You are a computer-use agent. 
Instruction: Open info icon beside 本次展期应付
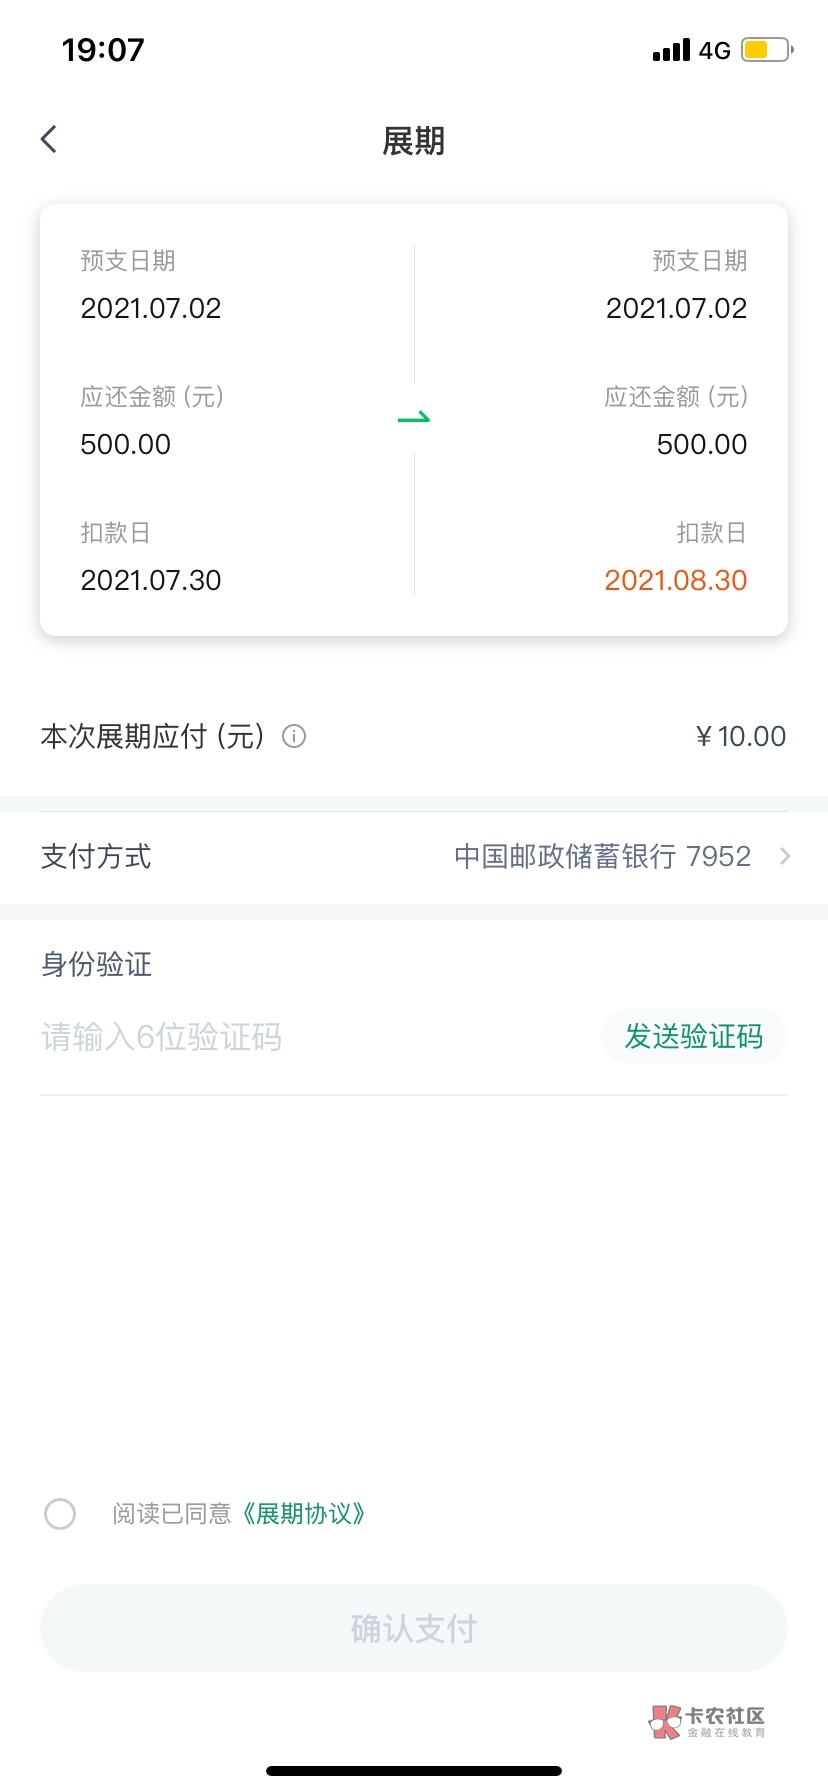tap(294, 737)
